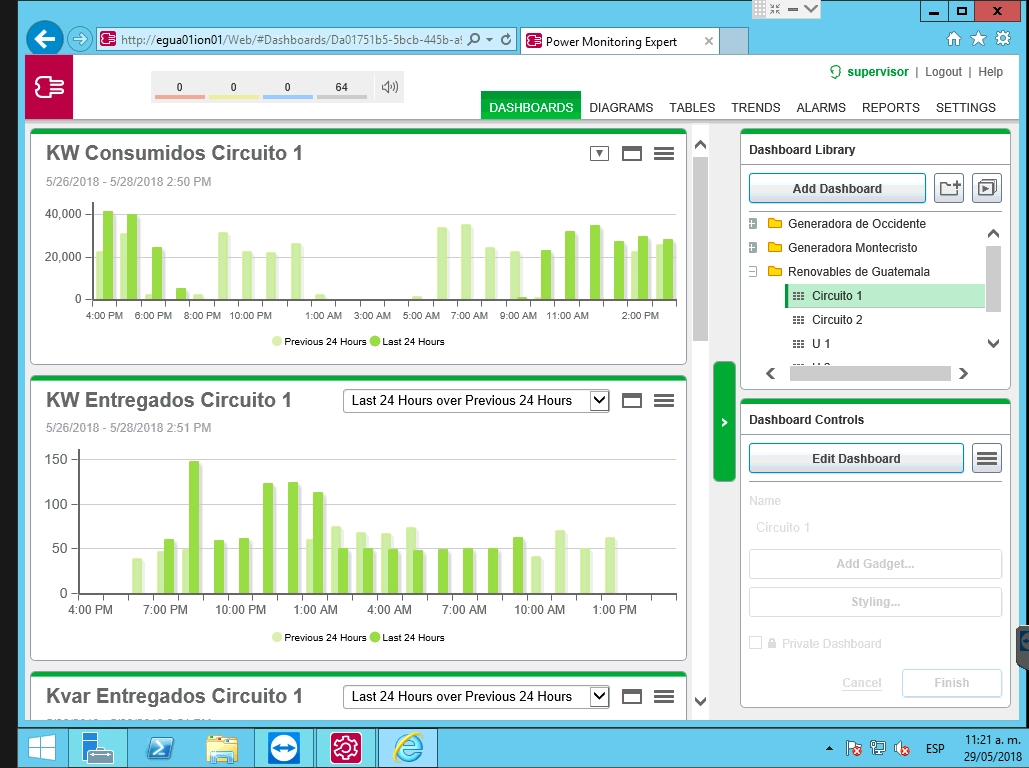Toggle Previous 24 Hours legend in KW Consumidos
This screenshot has height=768, width=1029.
point(318,341)
